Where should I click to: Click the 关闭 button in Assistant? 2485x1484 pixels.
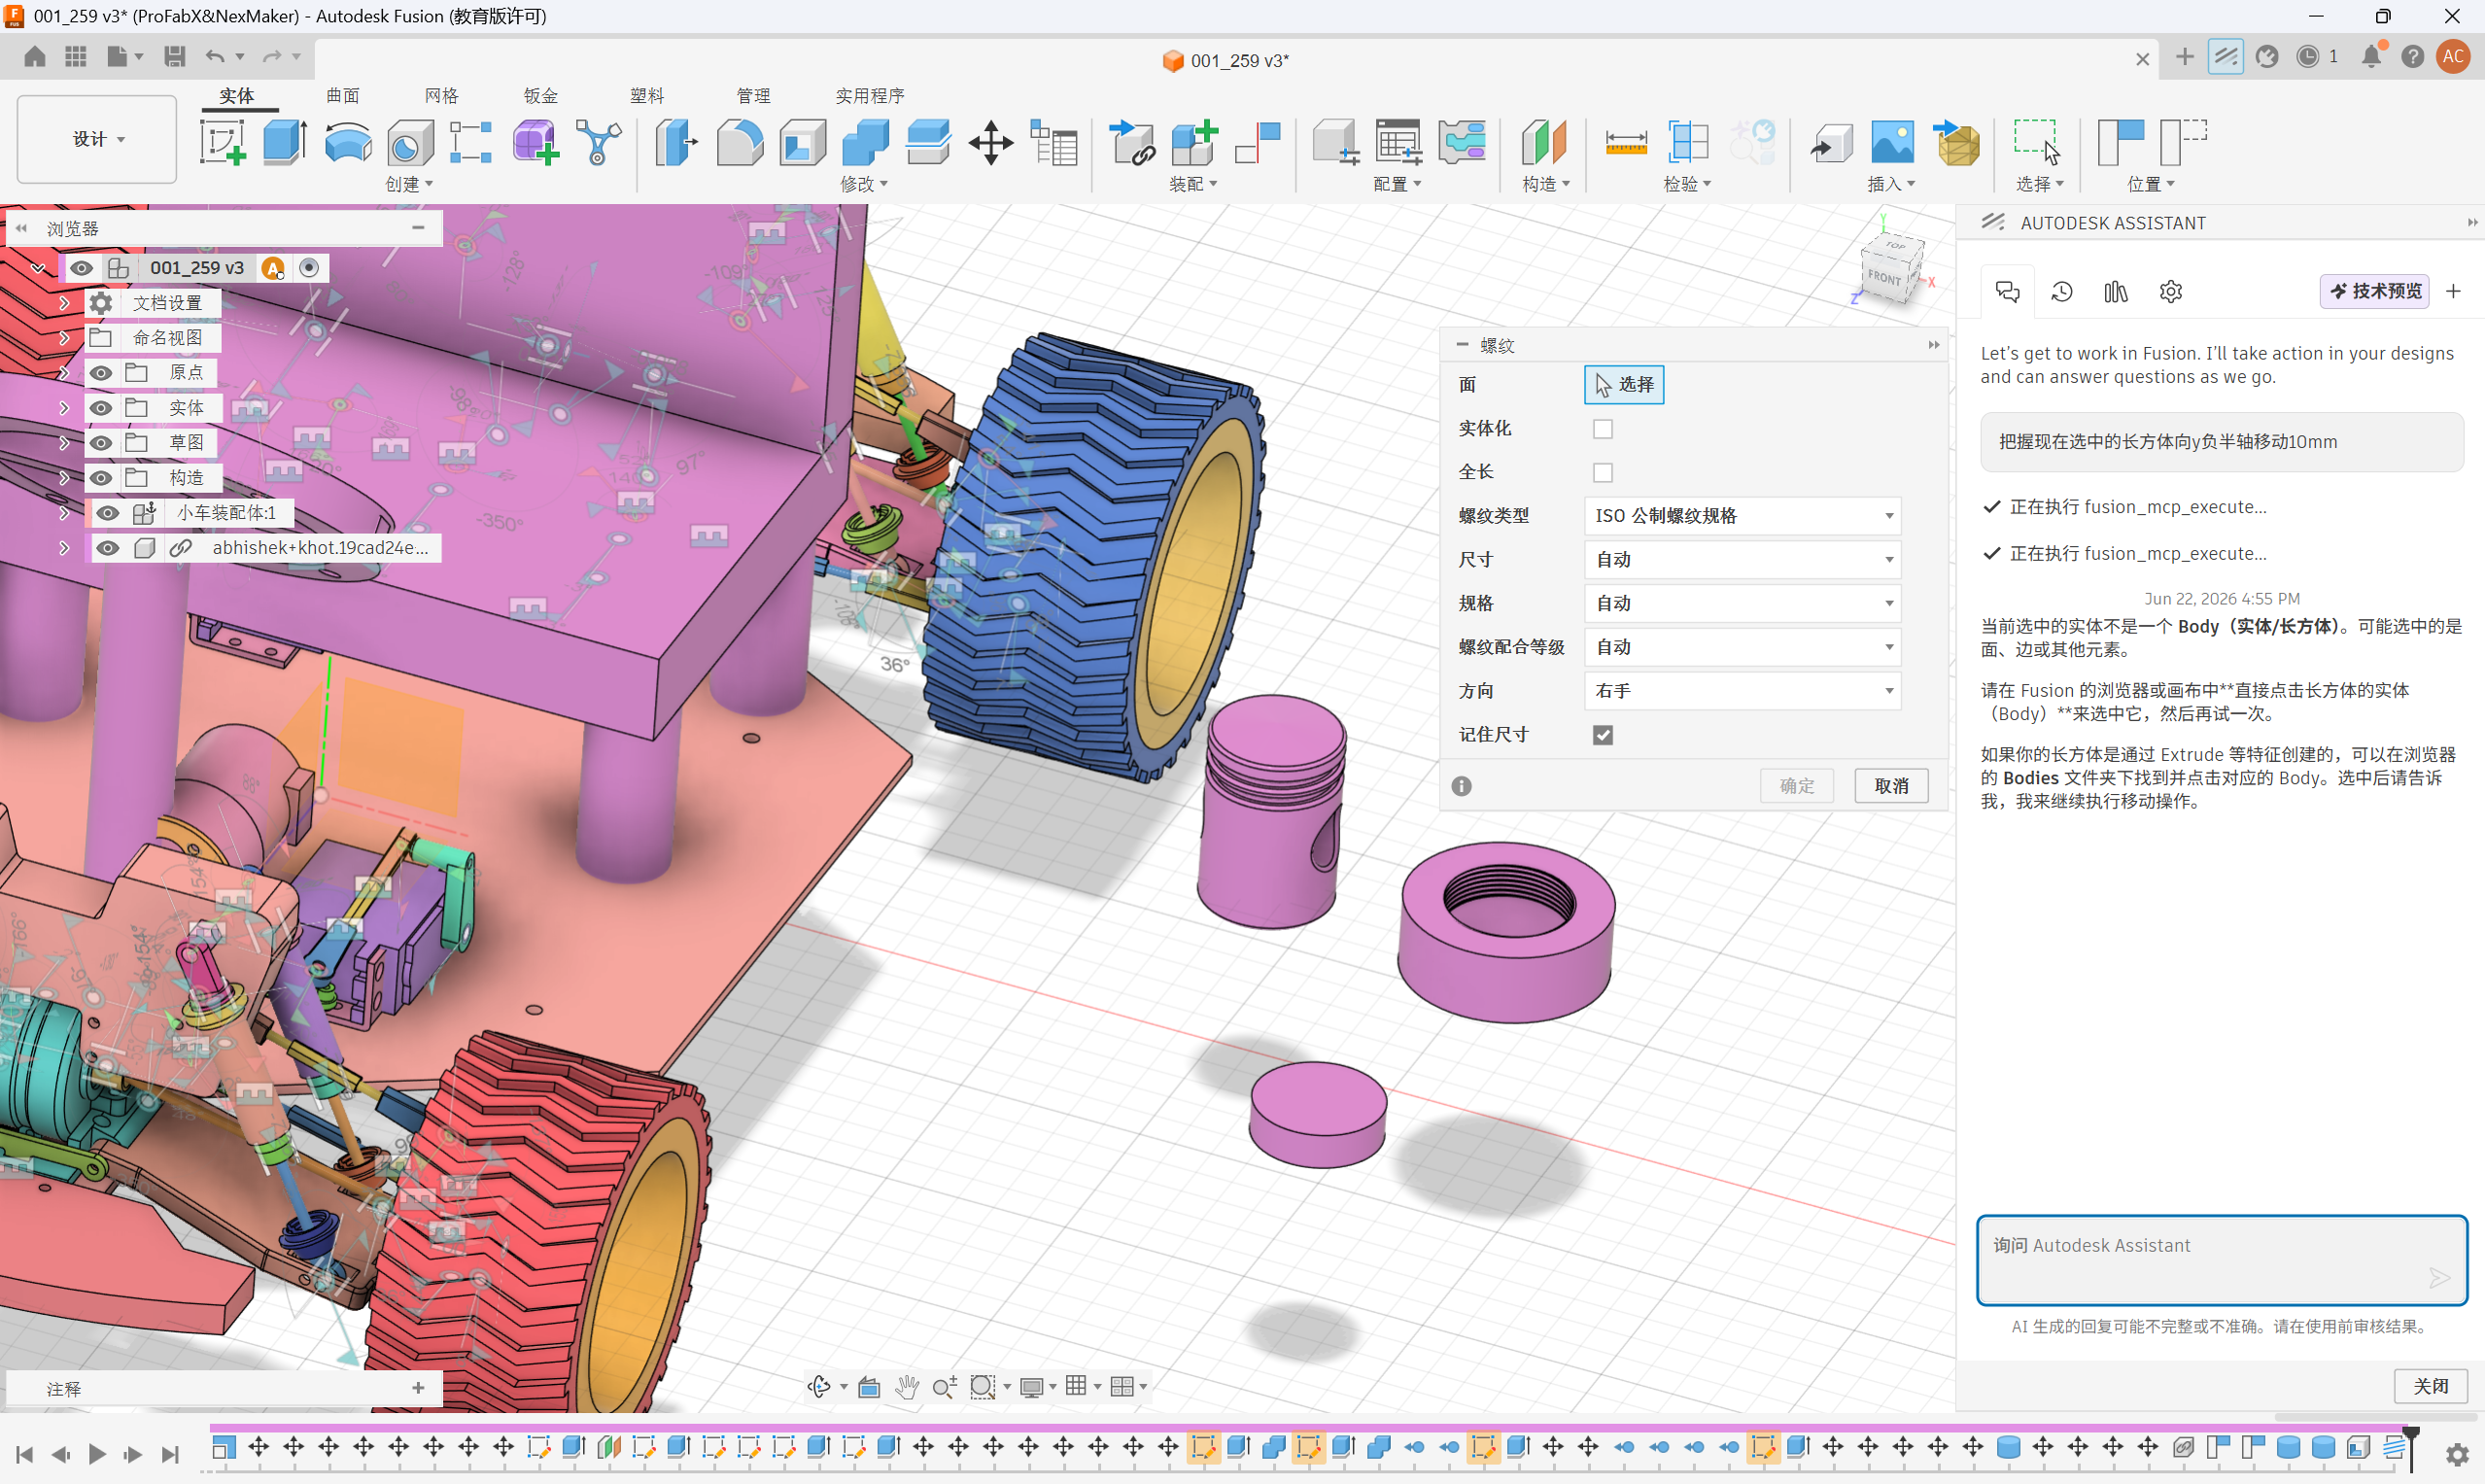(x=2431, y=1386)
